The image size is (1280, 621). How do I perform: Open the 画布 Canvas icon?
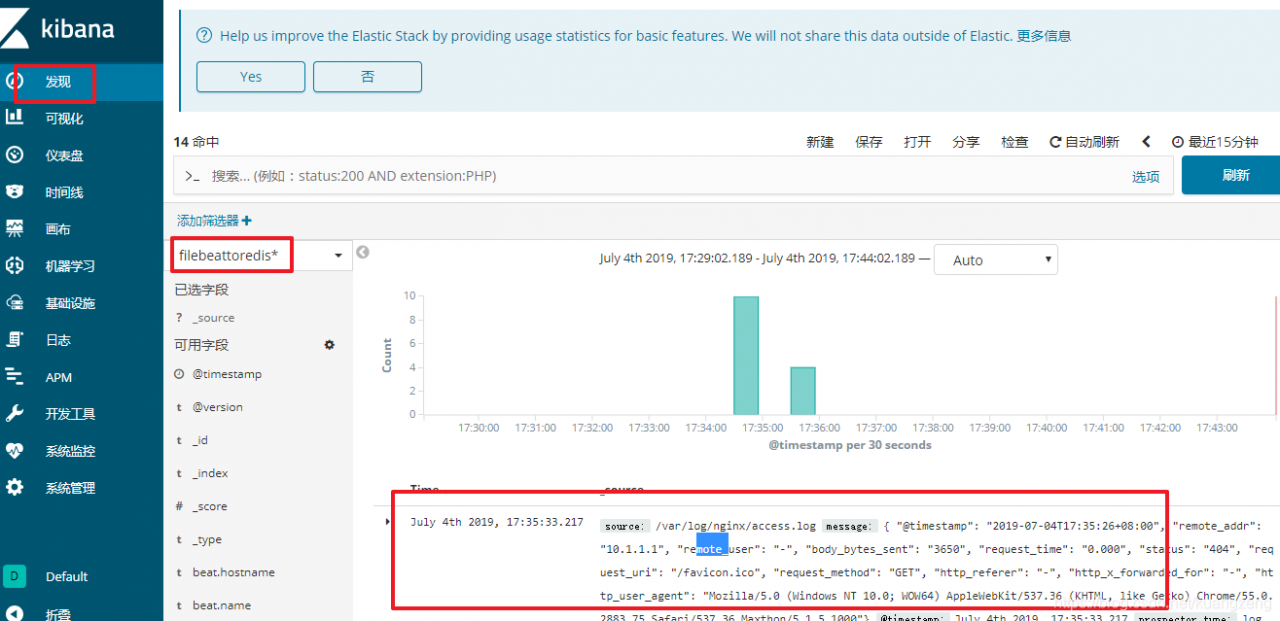(14, 229)
